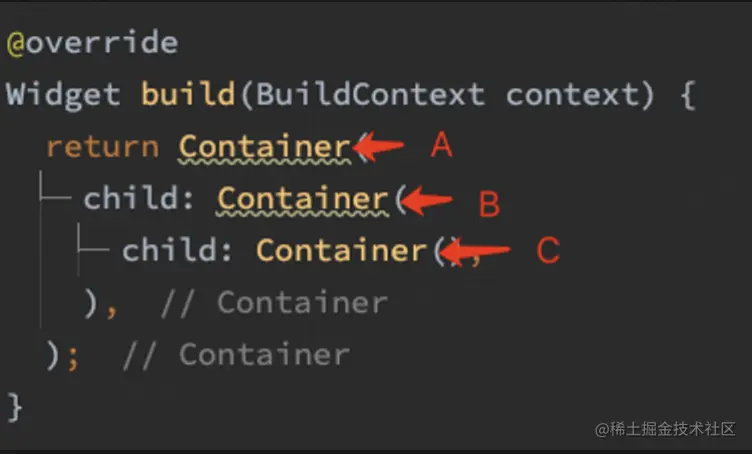The width and height of the screenshot is (752, 454).
Task: Click the // Container comment after the semicolon
Action: (x=235, y=354)
